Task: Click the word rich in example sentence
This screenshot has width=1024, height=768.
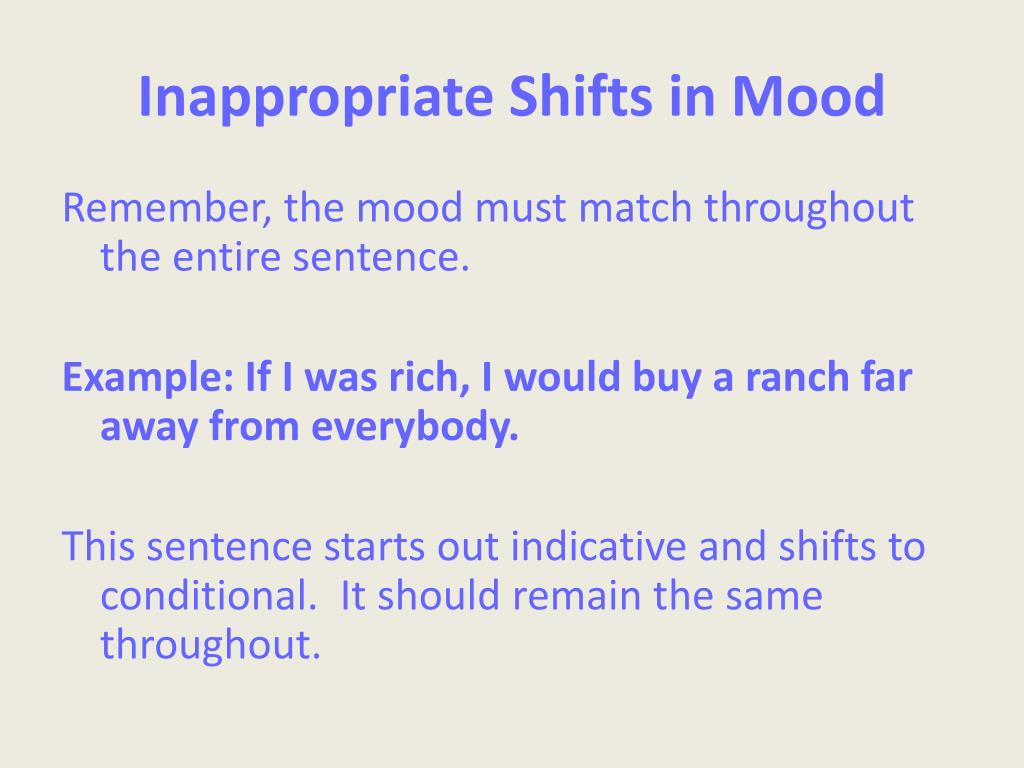Action: [429, 377]
